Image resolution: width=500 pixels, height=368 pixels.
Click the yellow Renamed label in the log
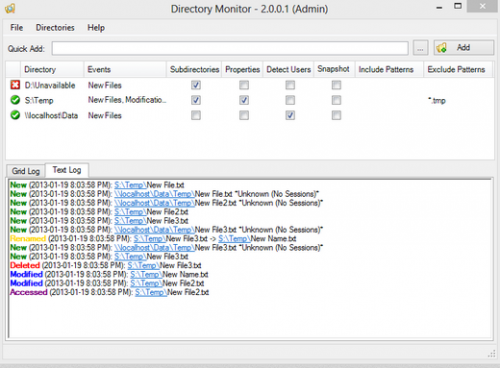(28, 239)
